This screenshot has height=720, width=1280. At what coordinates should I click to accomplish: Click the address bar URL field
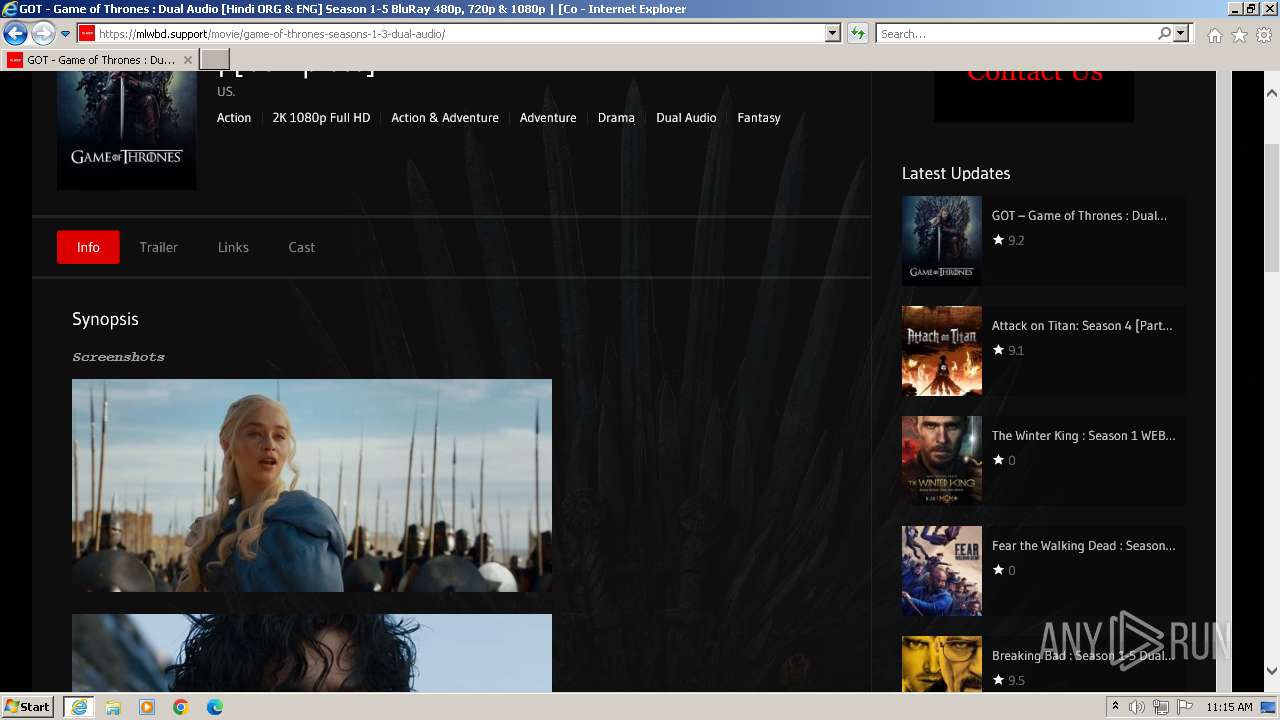click(451, 33)
